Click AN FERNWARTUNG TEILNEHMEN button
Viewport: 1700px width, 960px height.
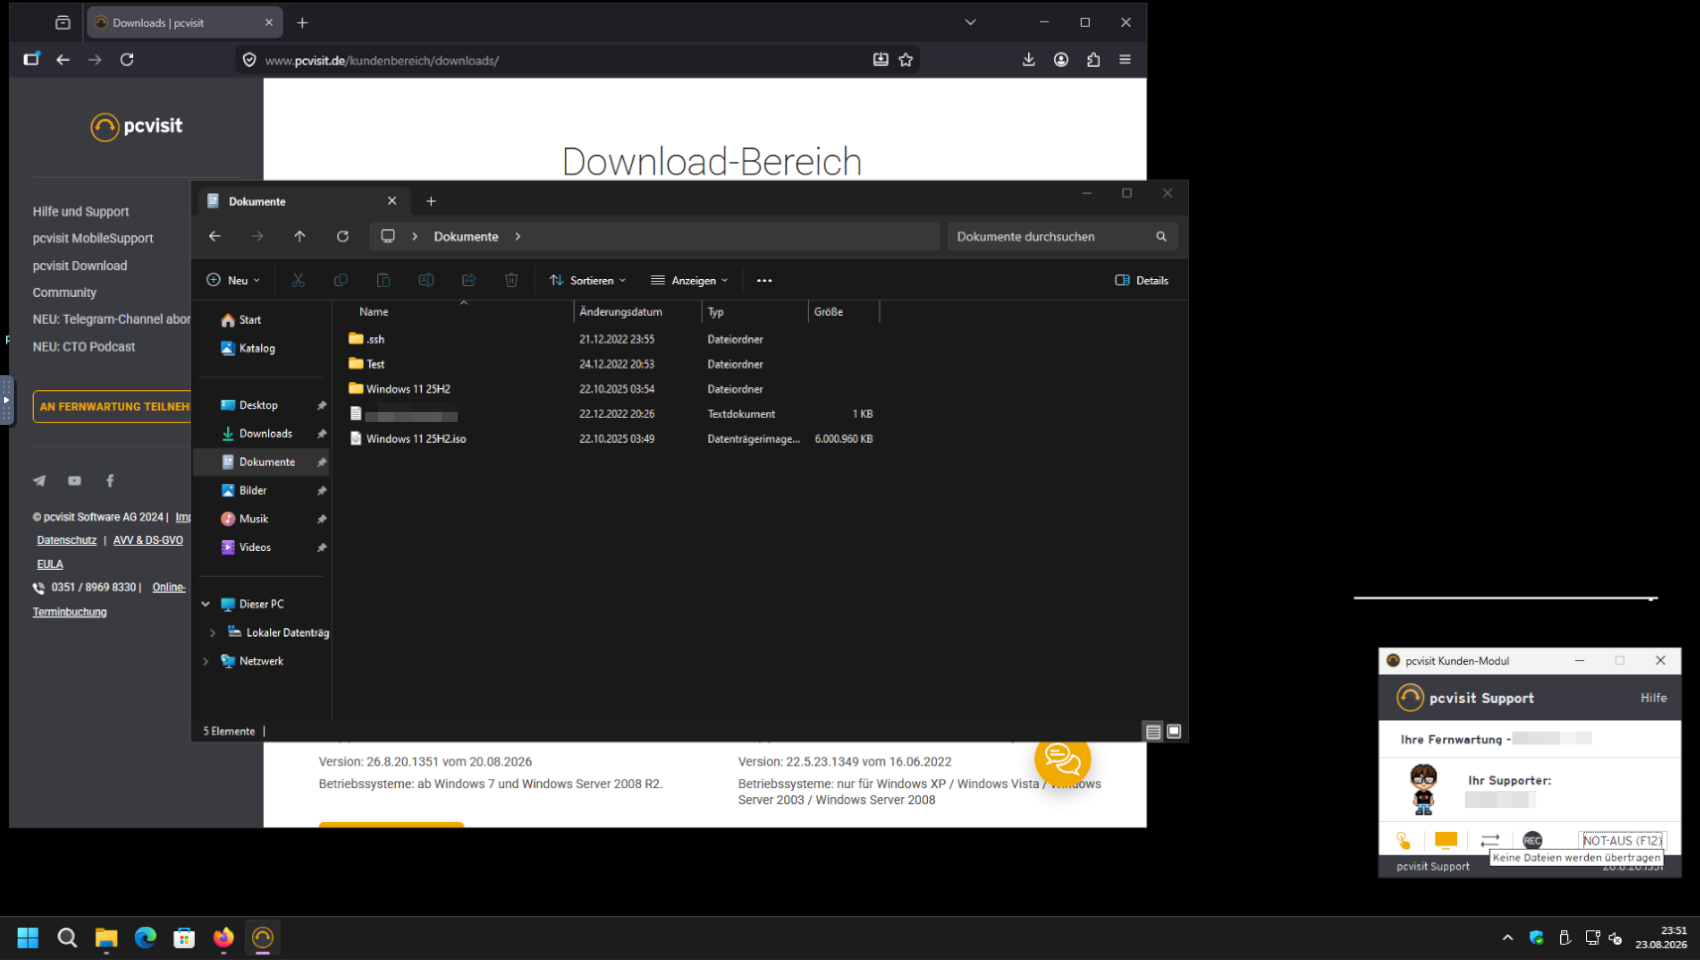(113, 407)
